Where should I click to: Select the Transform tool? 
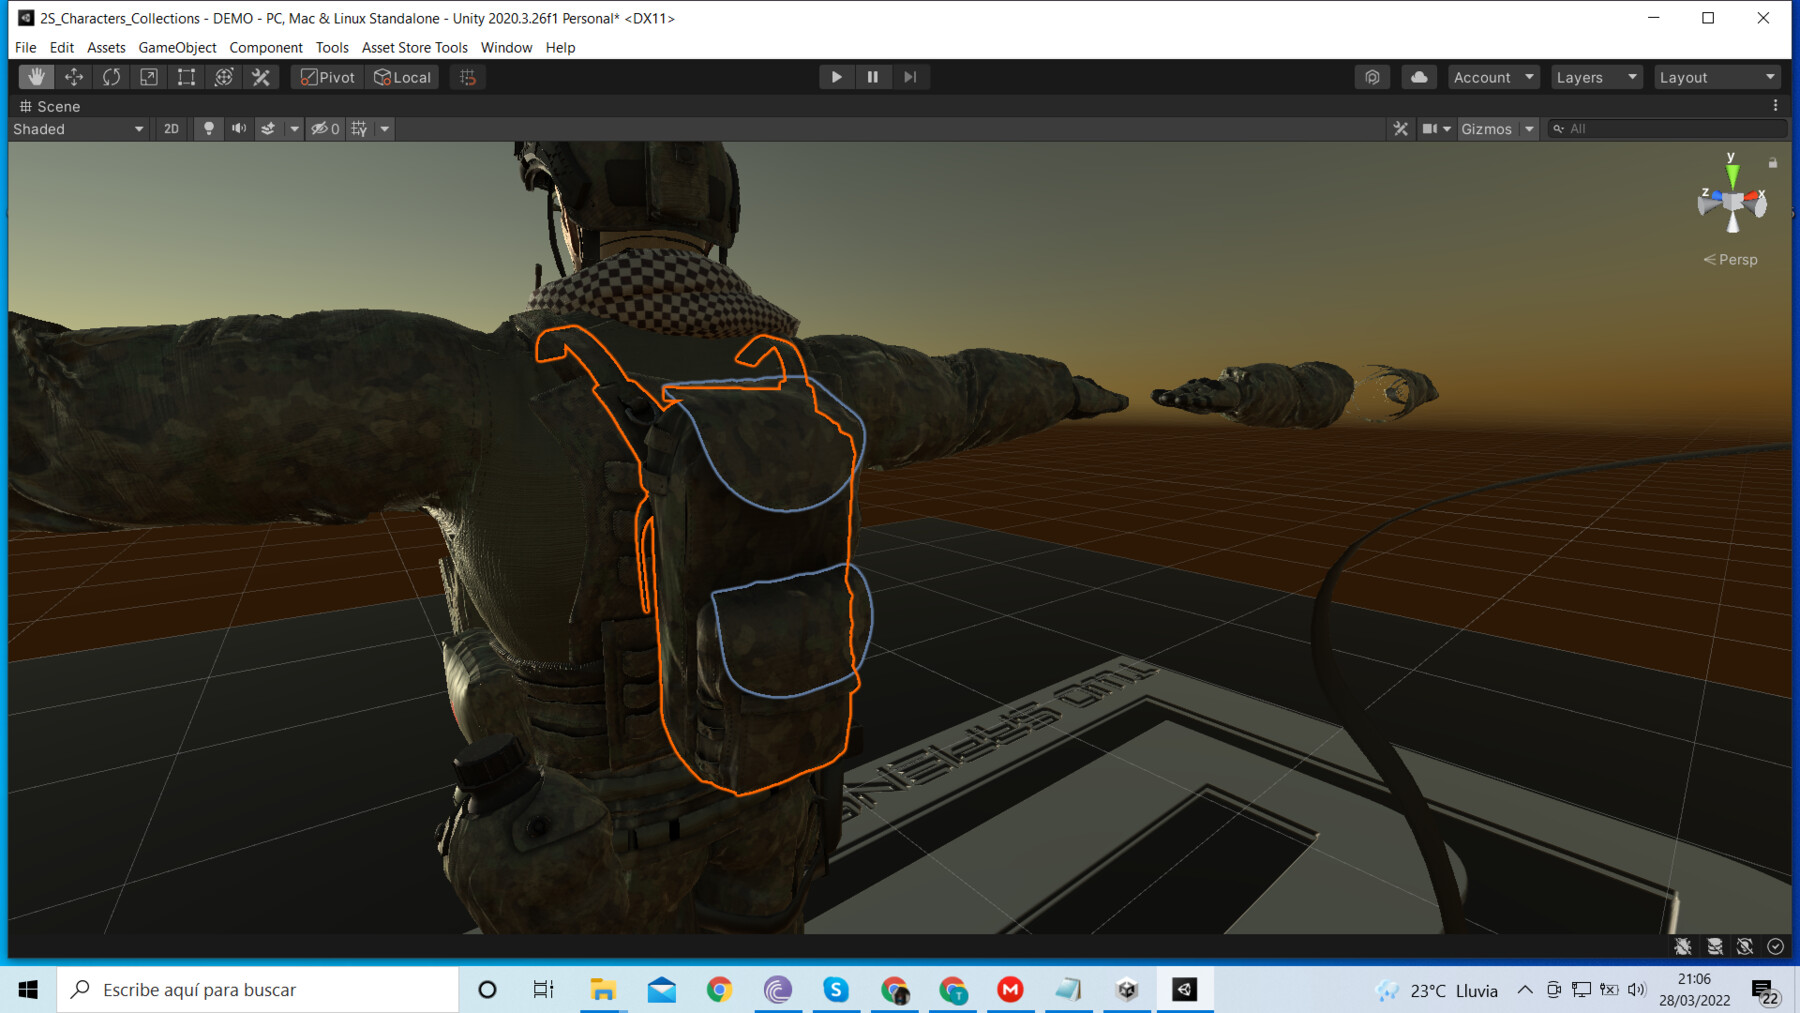pyautogui.click(x=224, y=77)
